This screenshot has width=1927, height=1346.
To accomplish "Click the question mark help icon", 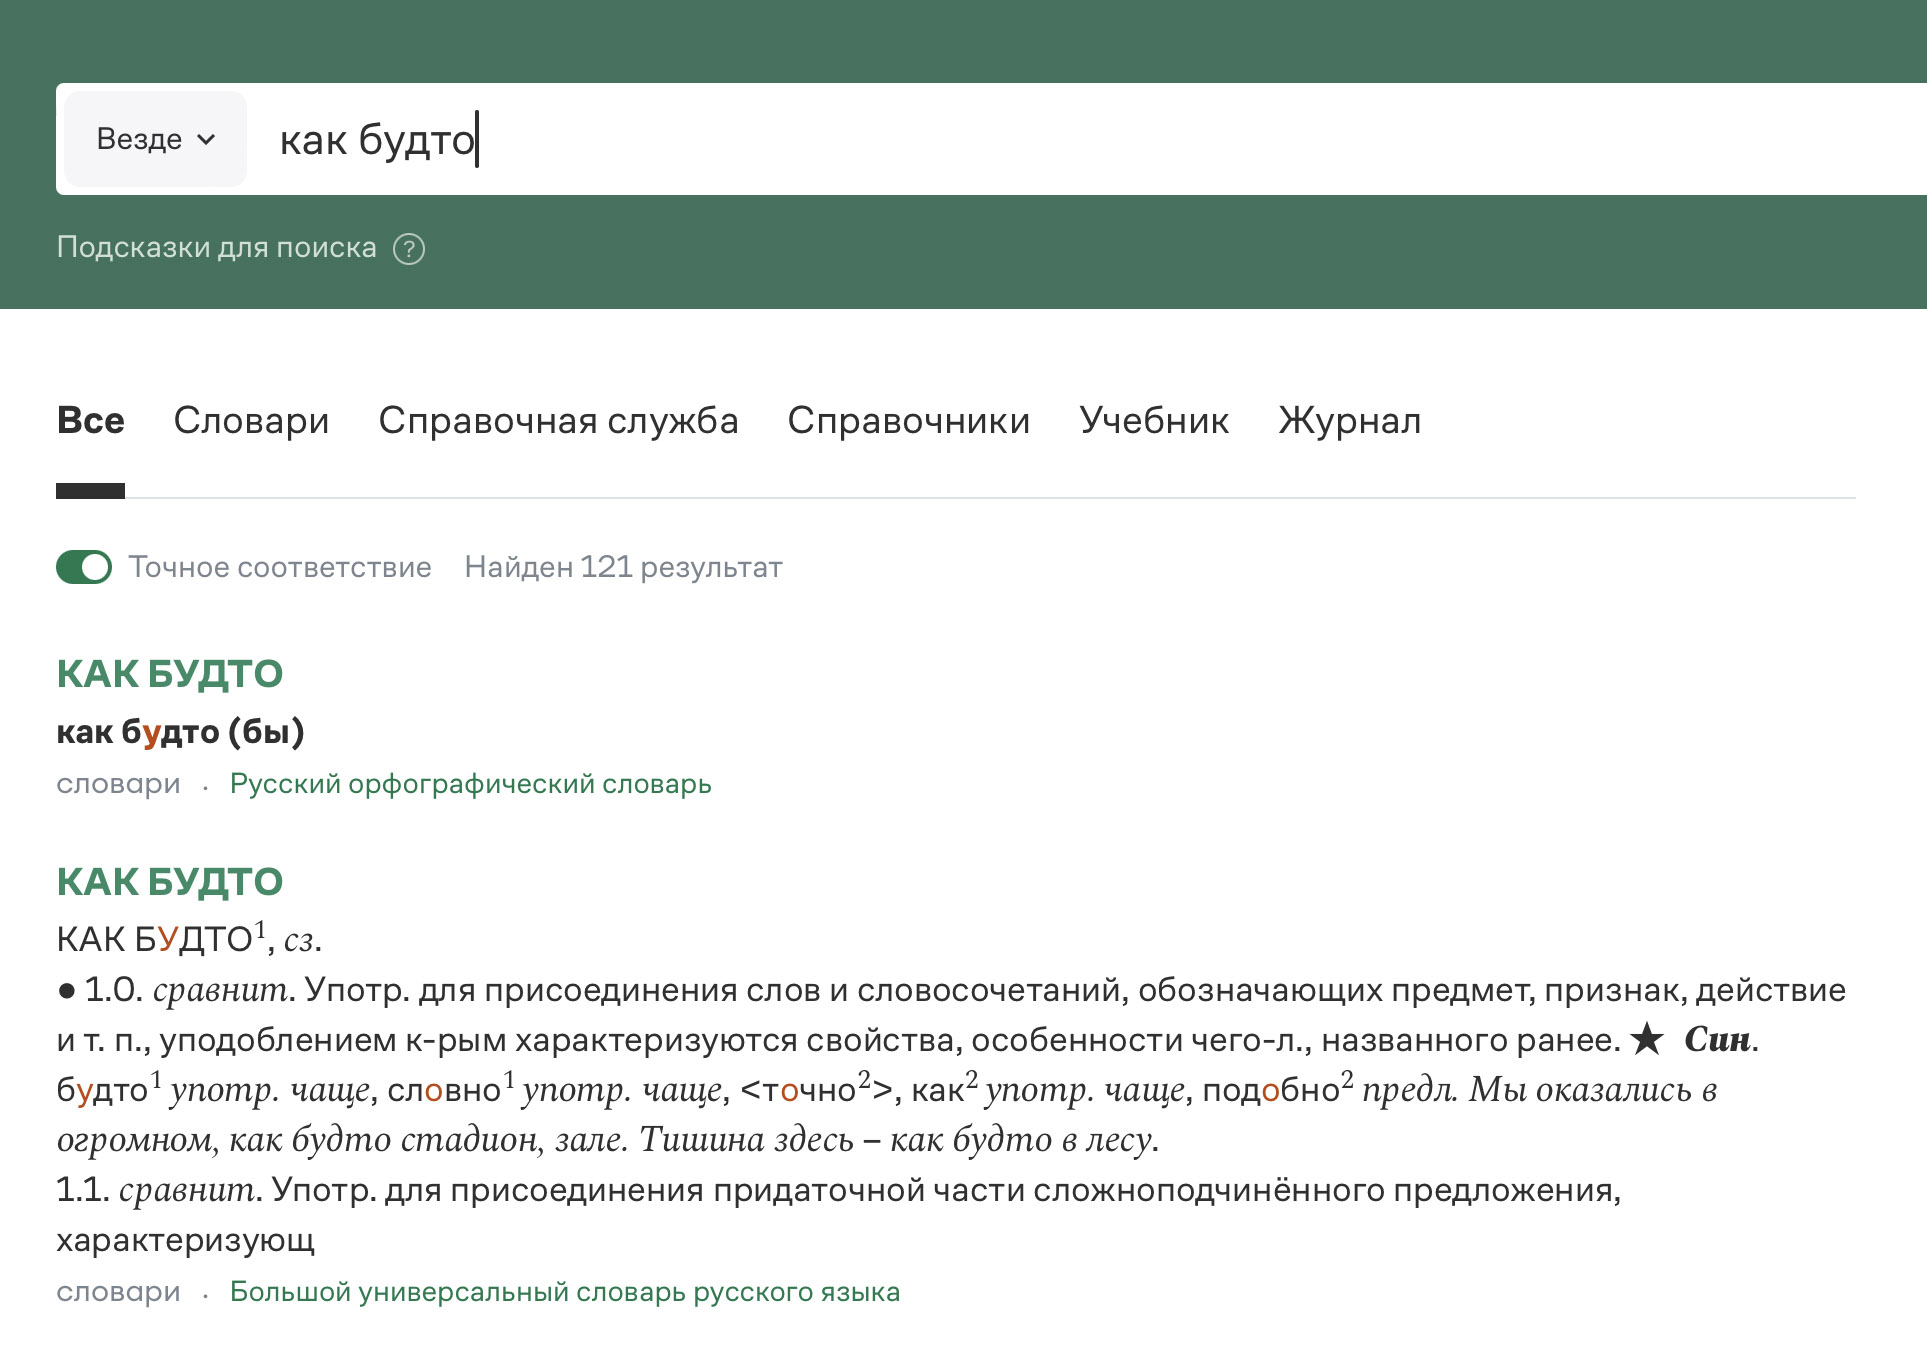I will (x=409, y=248).
